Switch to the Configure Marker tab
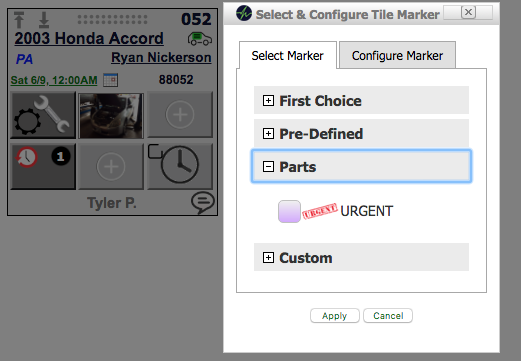This screenshot has width=521, height=361. 397,55
